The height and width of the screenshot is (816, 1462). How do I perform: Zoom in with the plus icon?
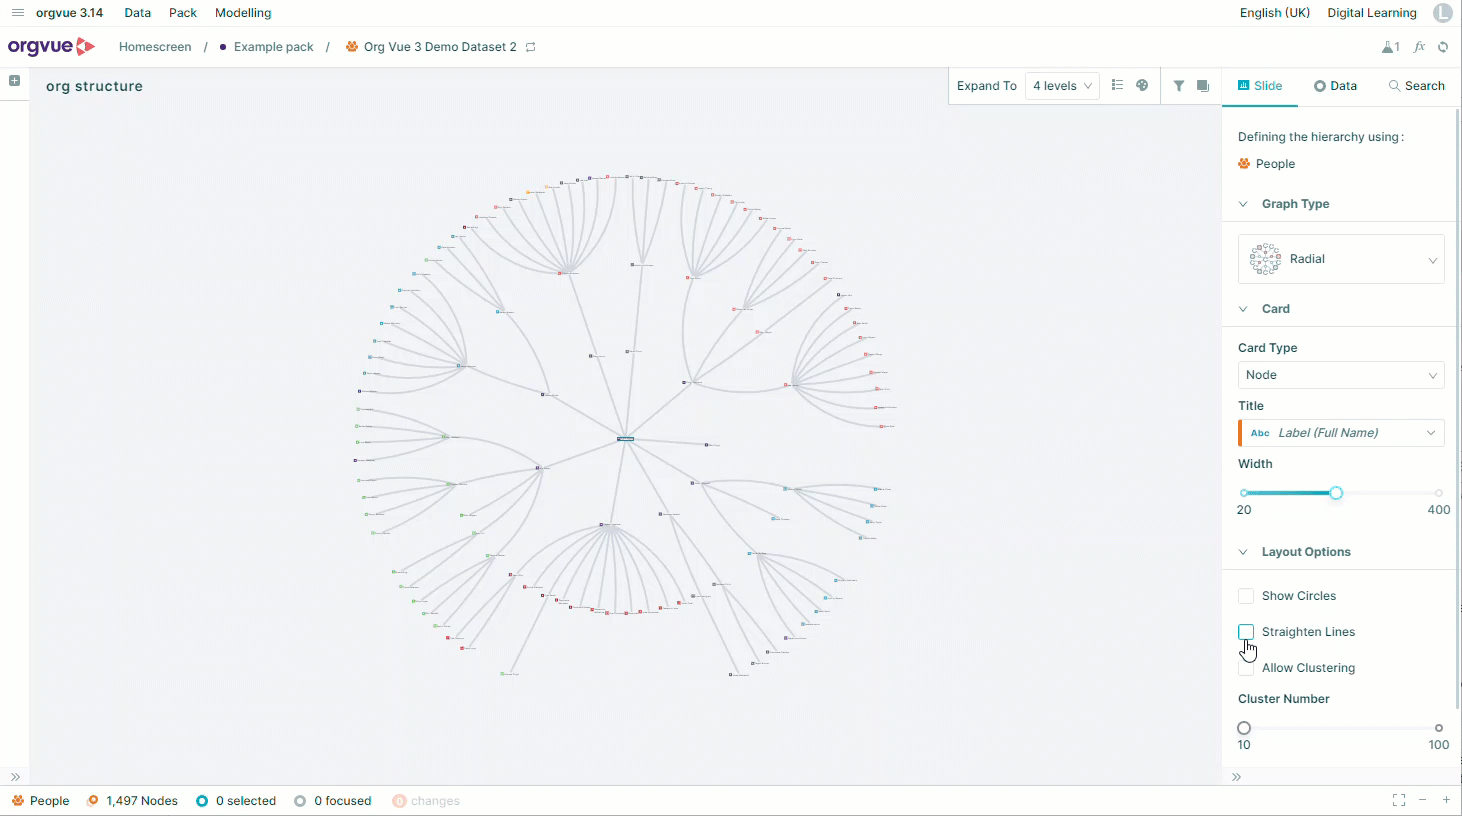pos(1446,800)
